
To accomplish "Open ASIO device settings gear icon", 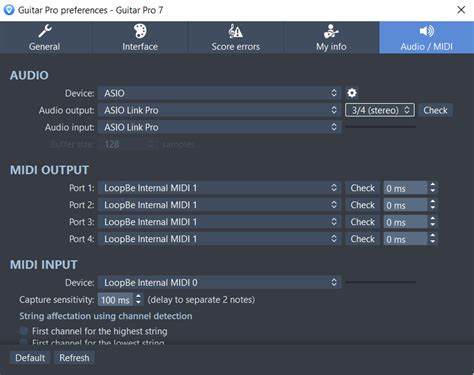I will tap(352, 93).
